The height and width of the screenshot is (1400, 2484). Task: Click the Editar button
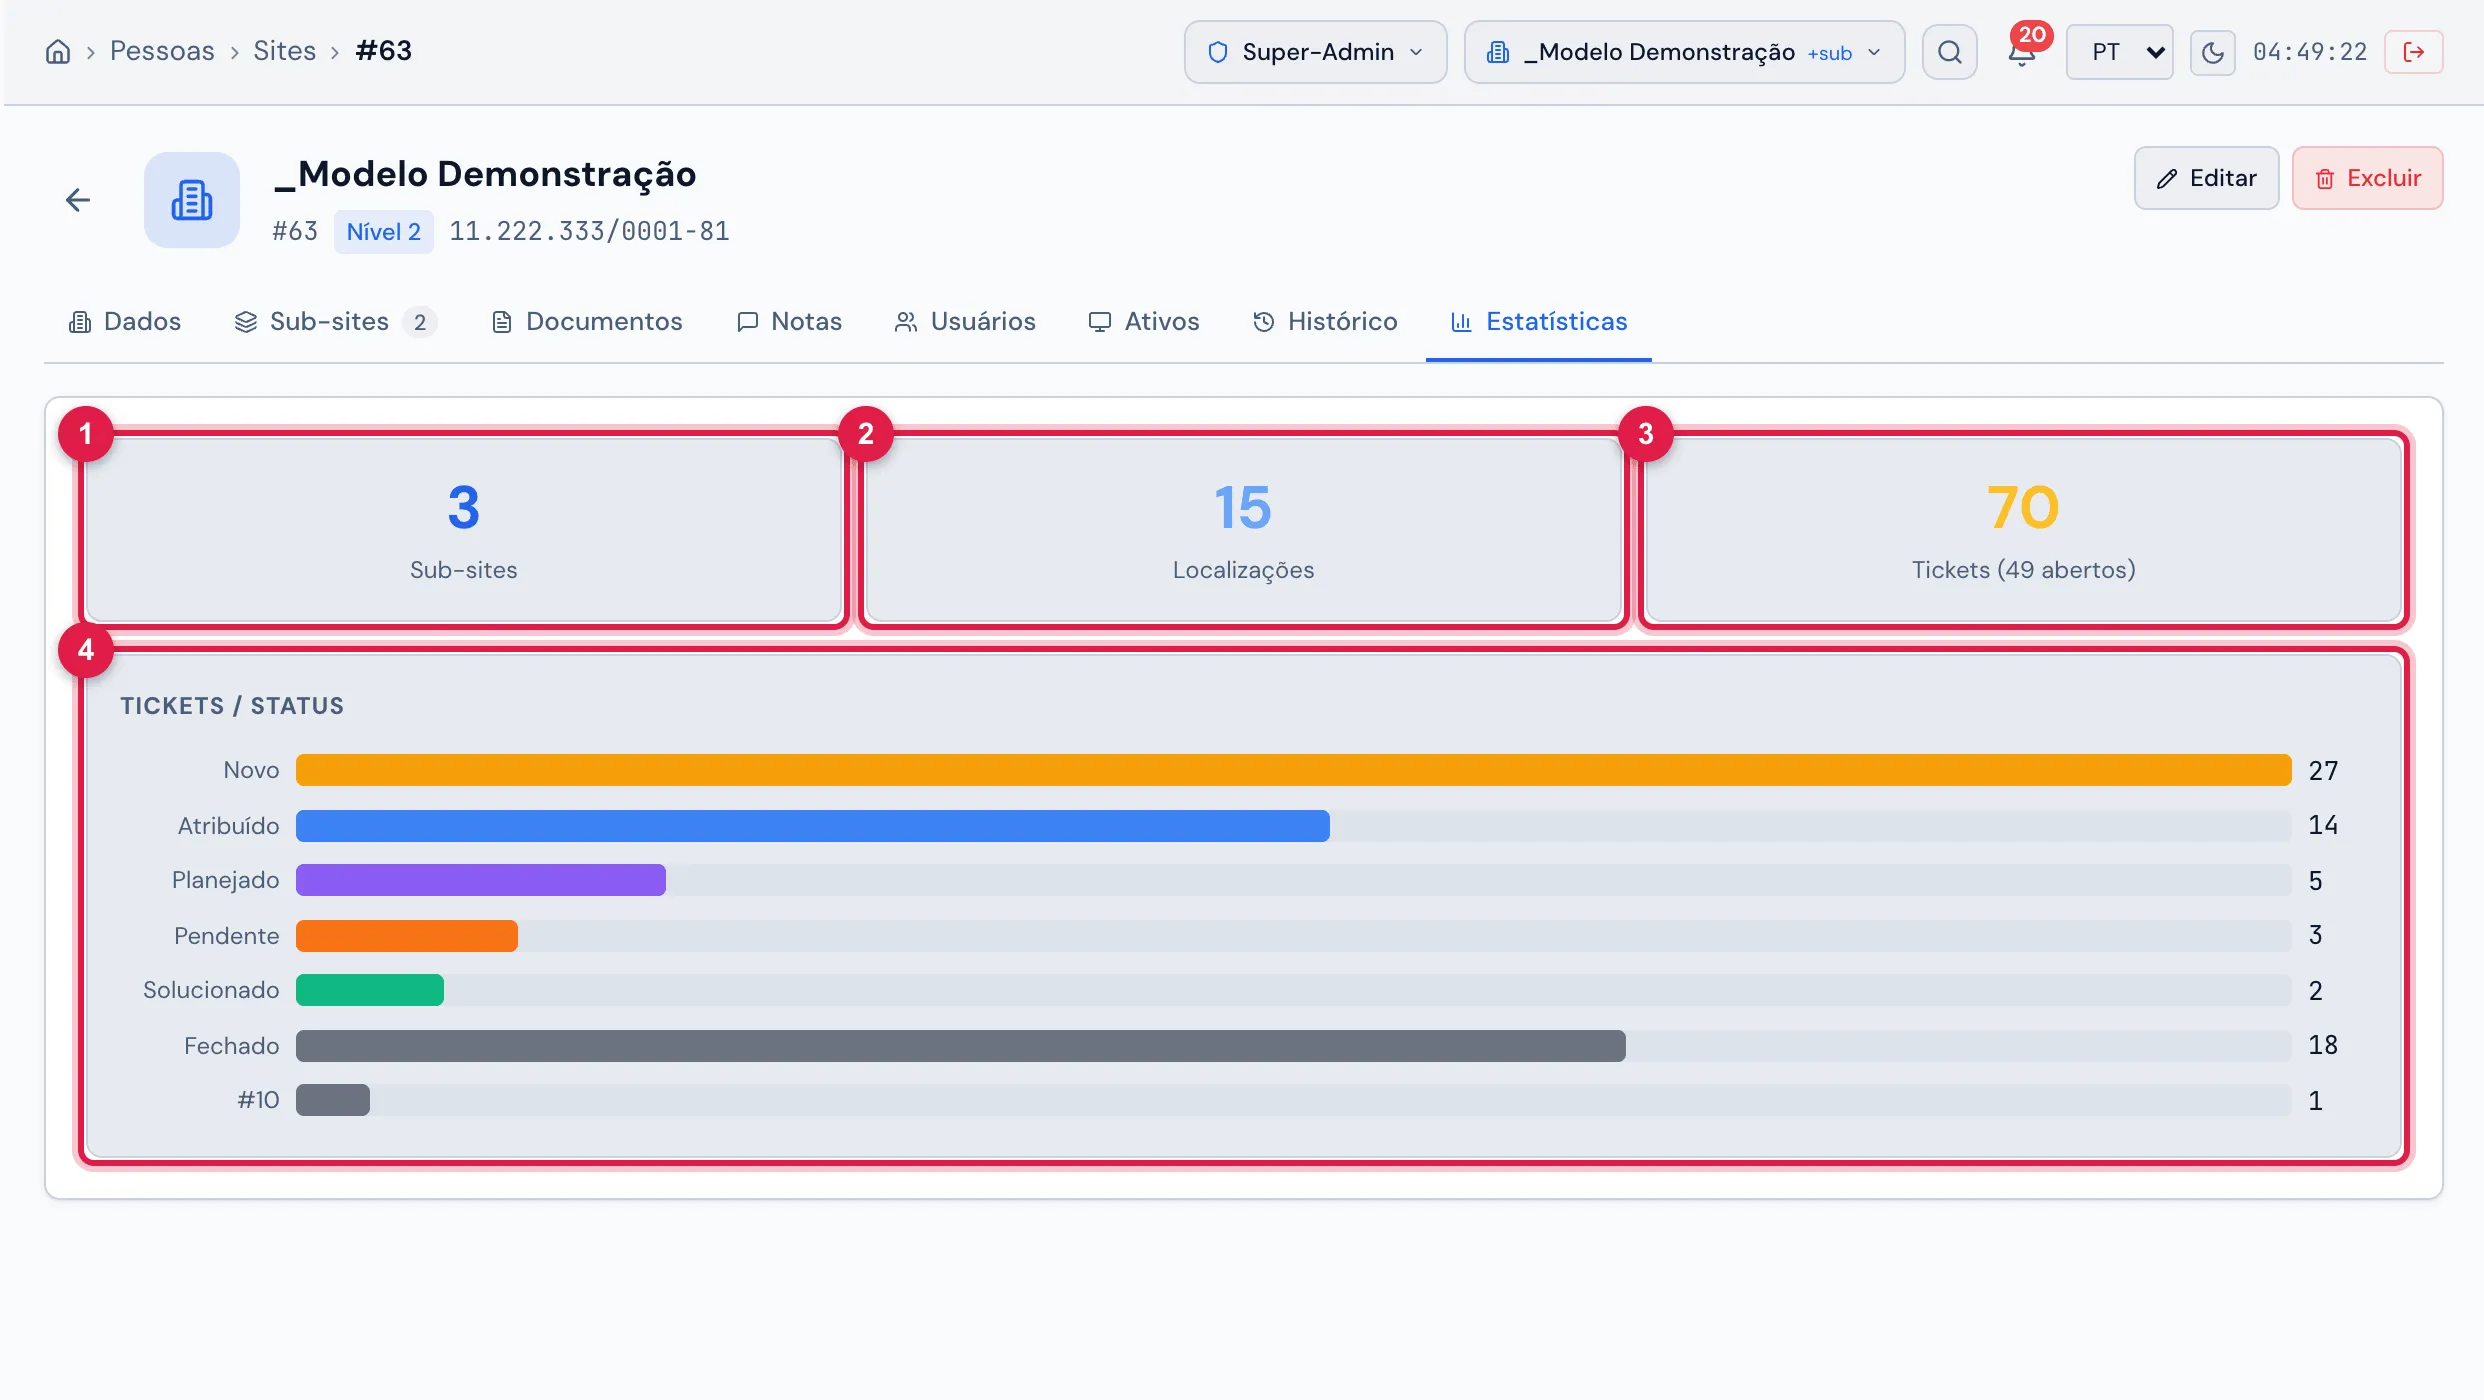2206,178
